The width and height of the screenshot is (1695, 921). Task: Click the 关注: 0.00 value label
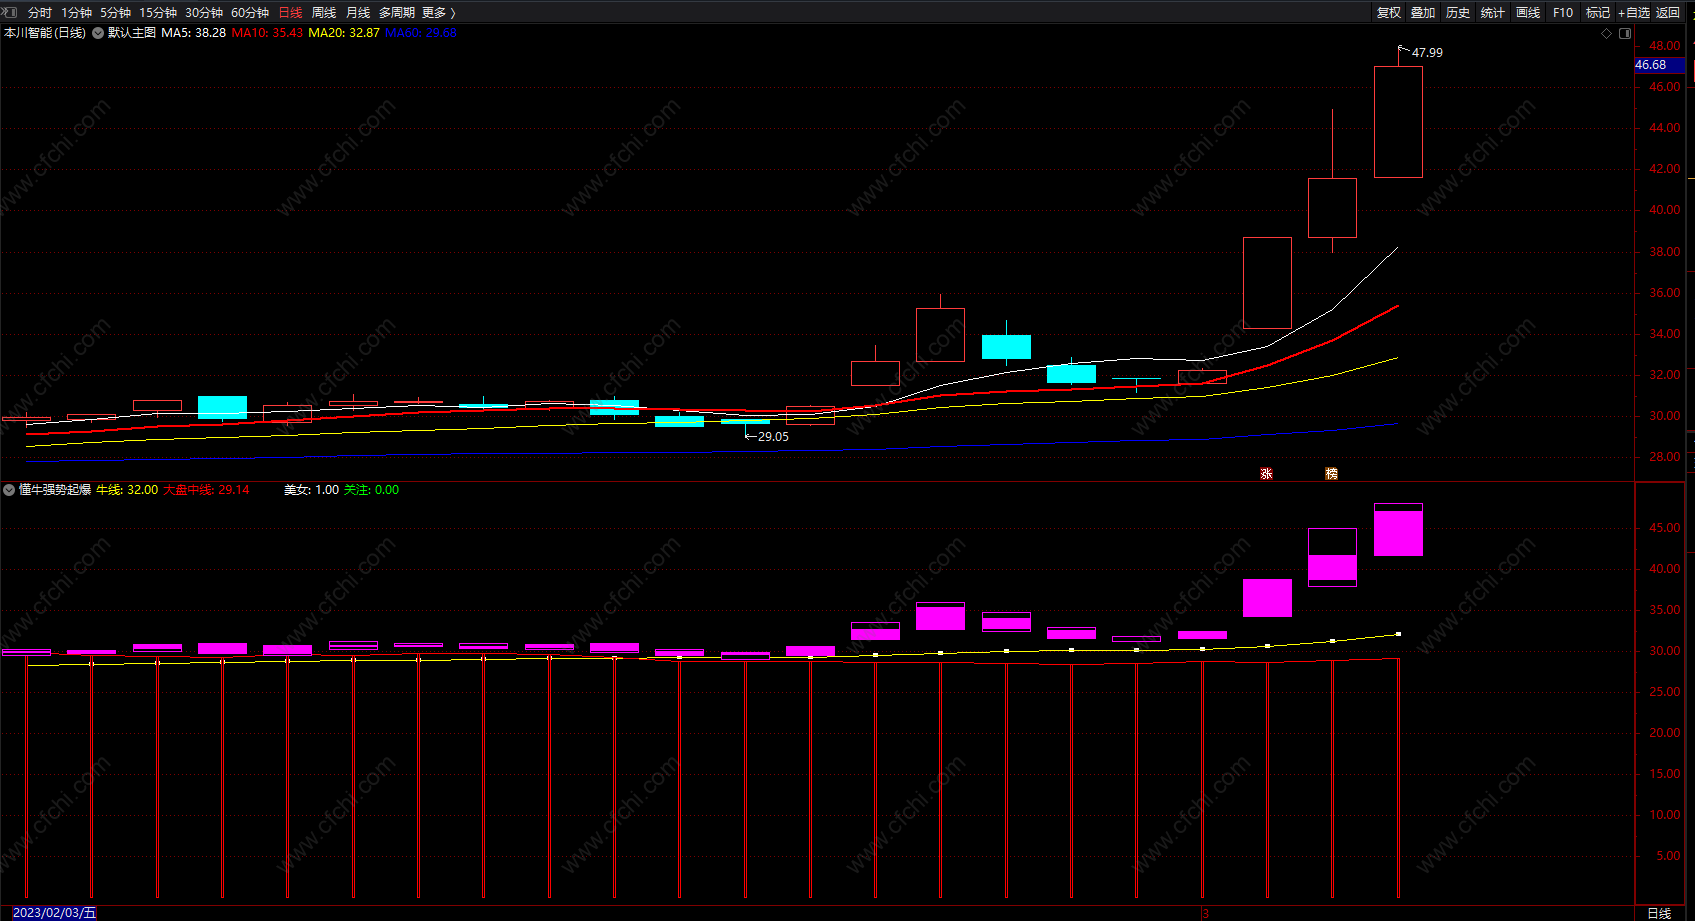[371, 490]
